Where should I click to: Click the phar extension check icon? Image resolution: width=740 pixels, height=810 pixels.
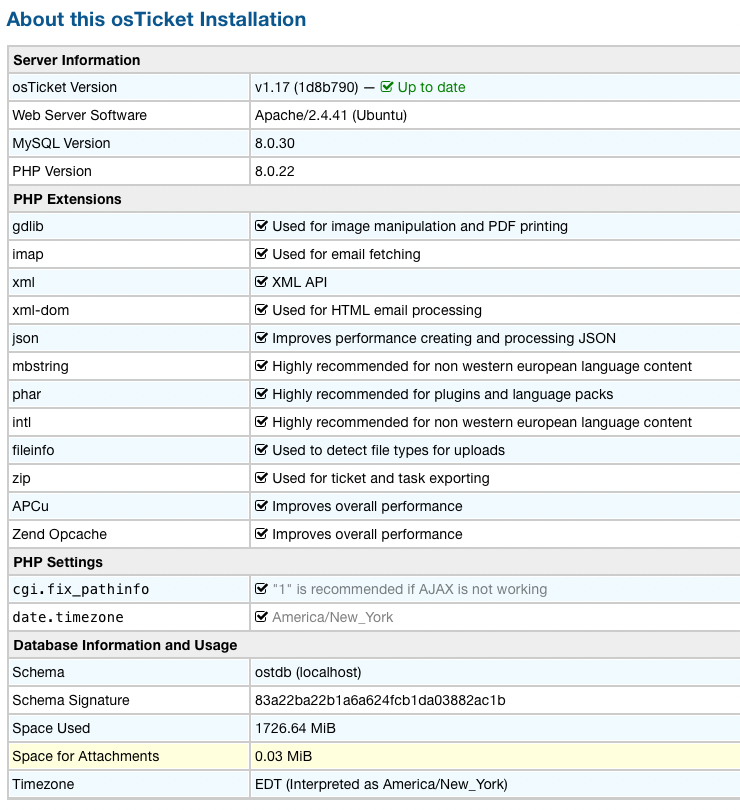pyautogui.click(x=262, y=394)
